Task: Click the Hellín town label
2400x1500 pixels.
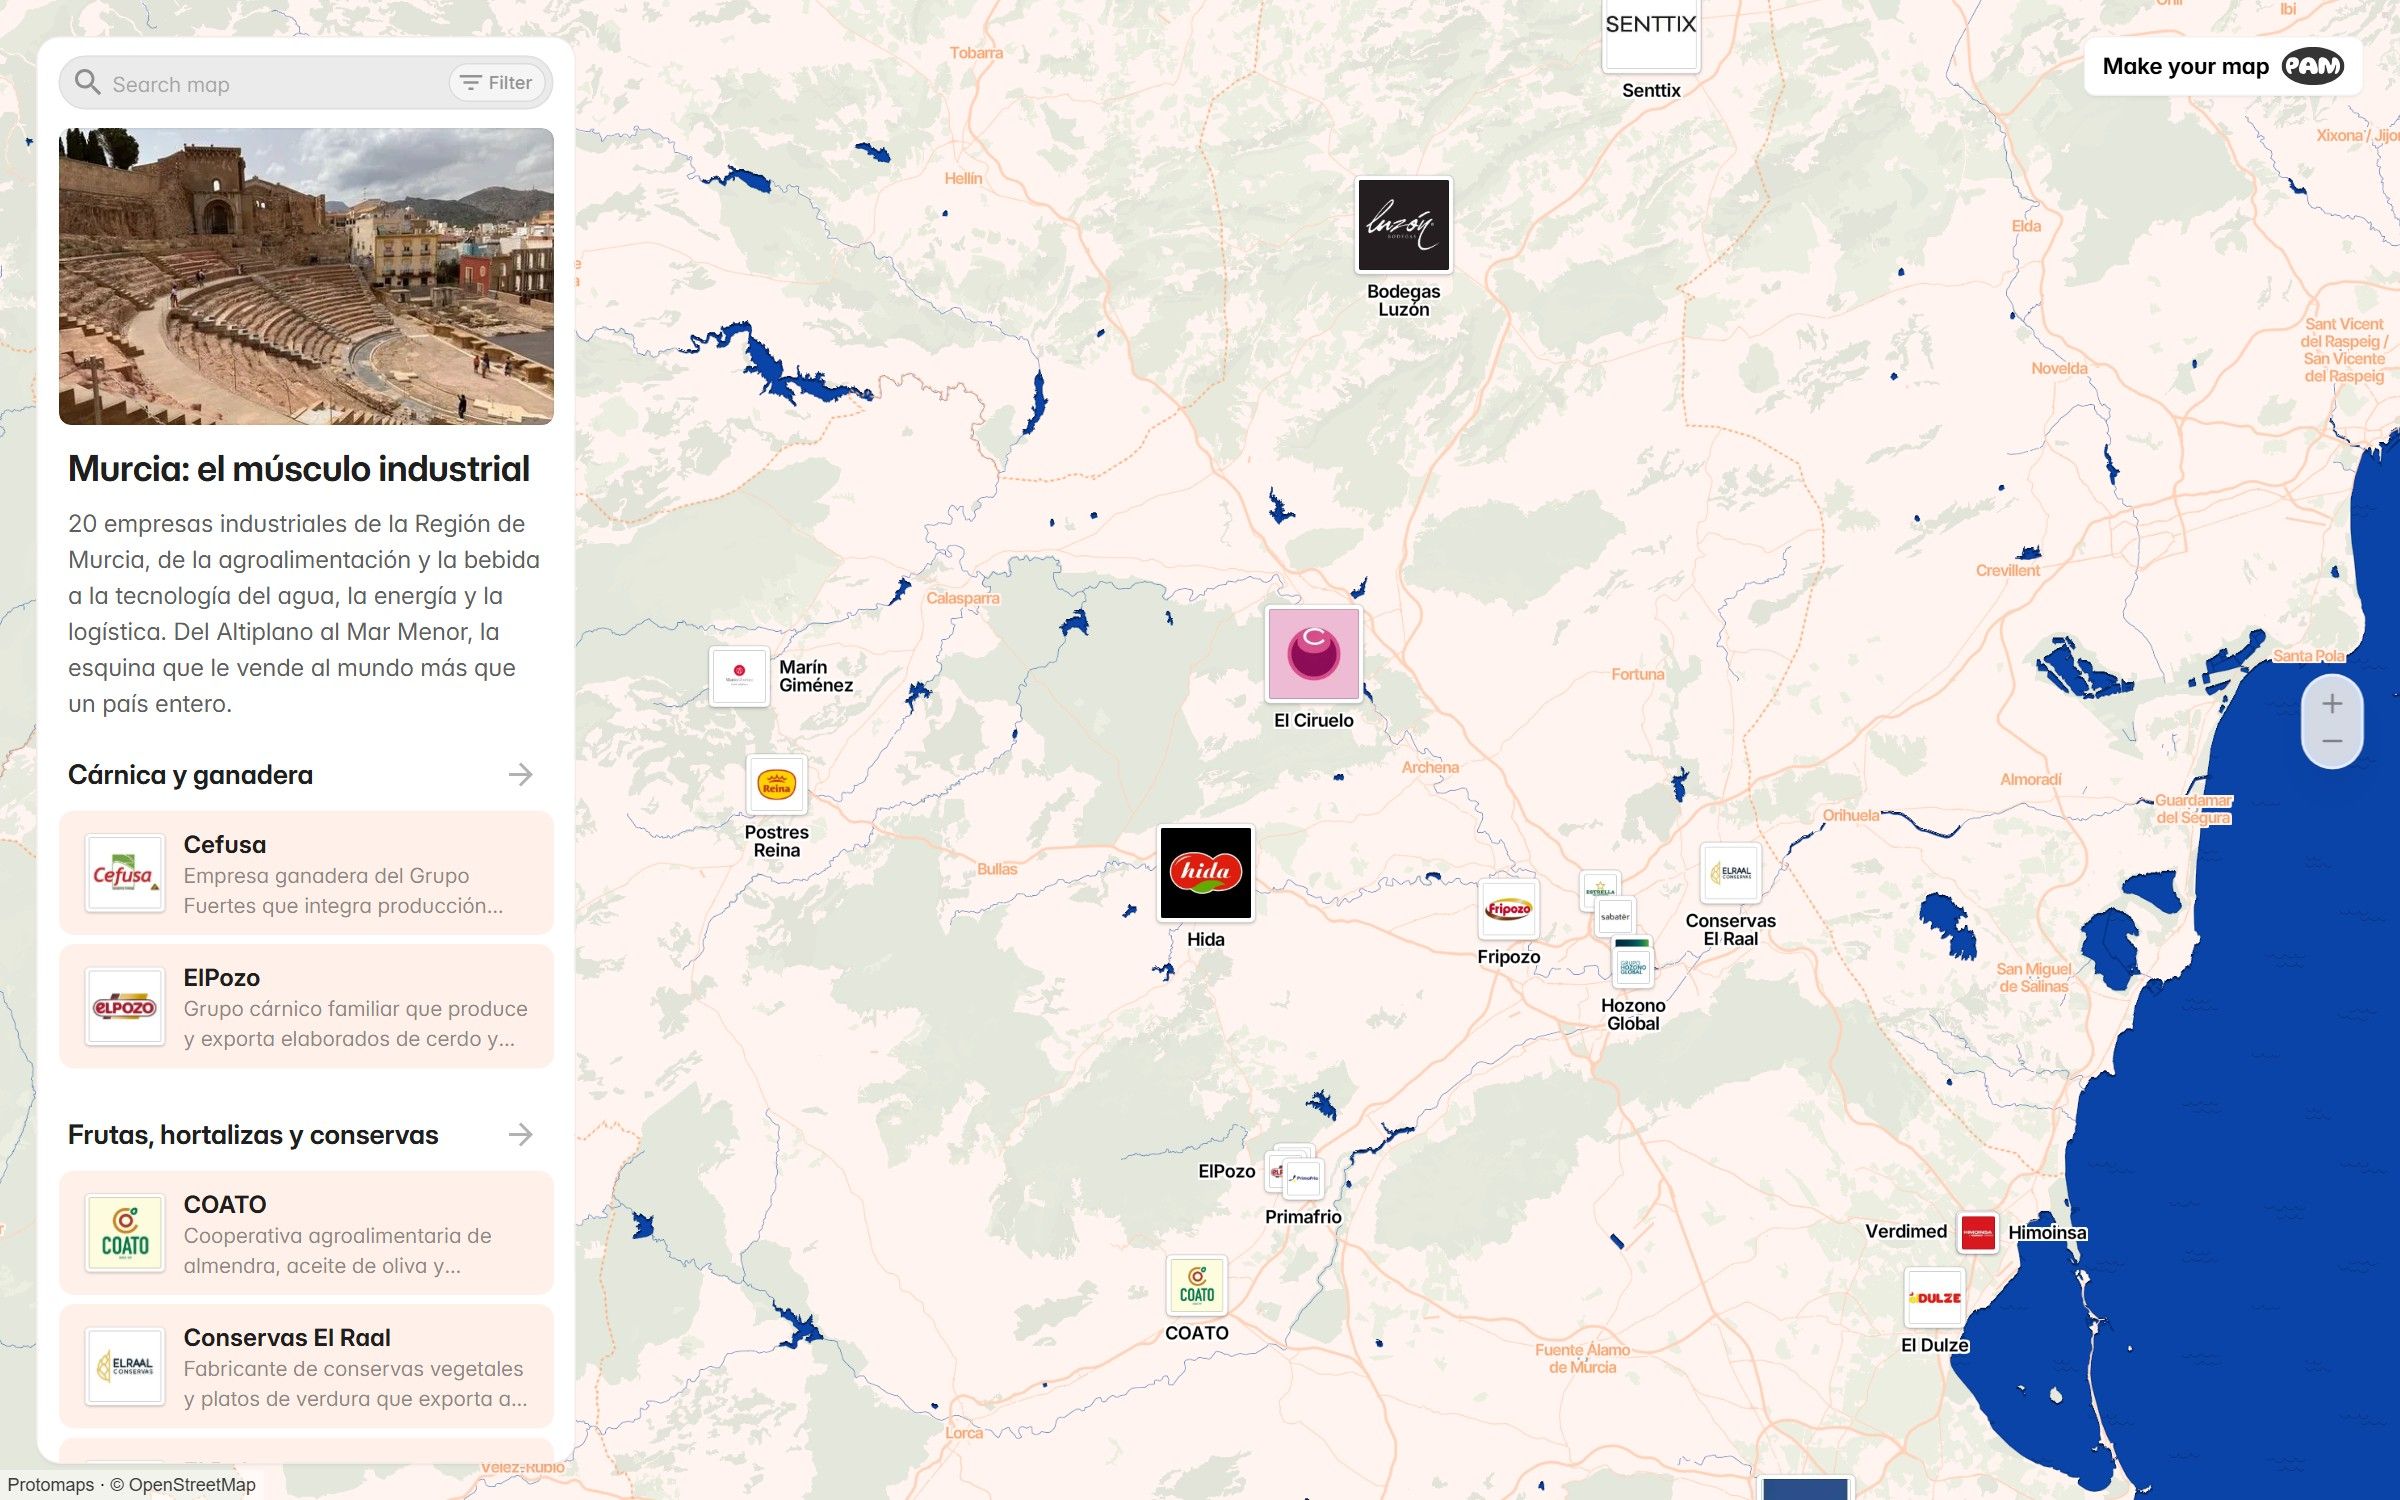Action: 963,178
